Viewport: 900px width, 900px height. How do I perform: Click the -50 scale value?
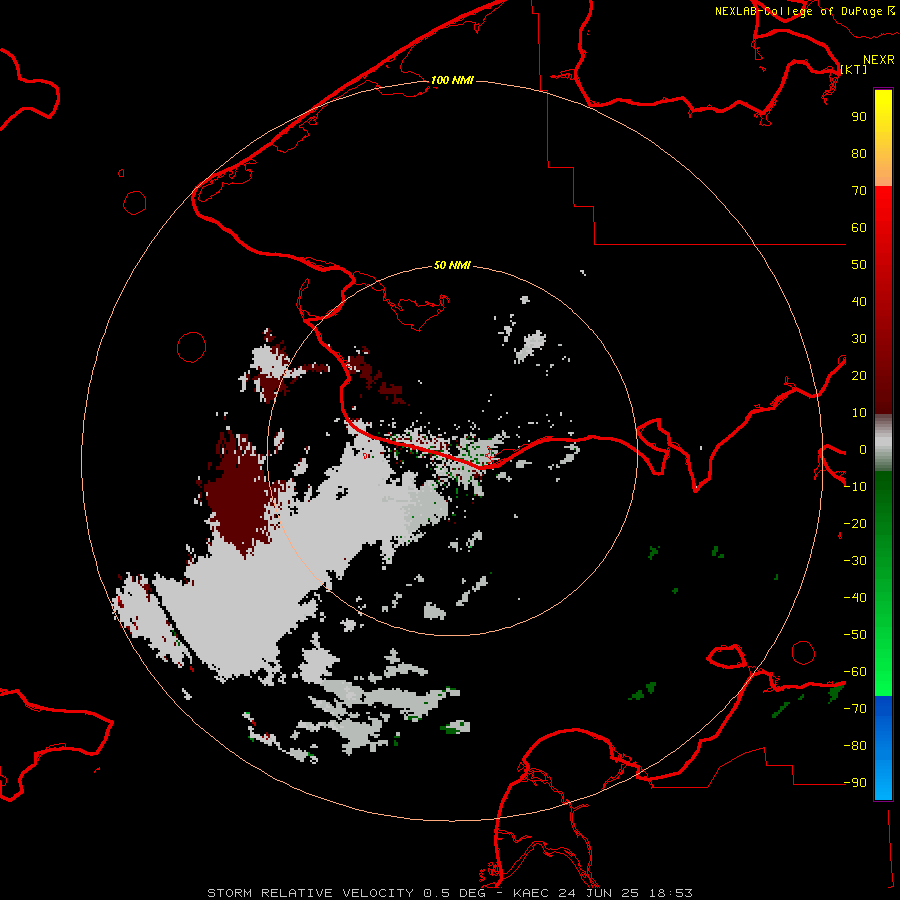(x=855, y=635)
